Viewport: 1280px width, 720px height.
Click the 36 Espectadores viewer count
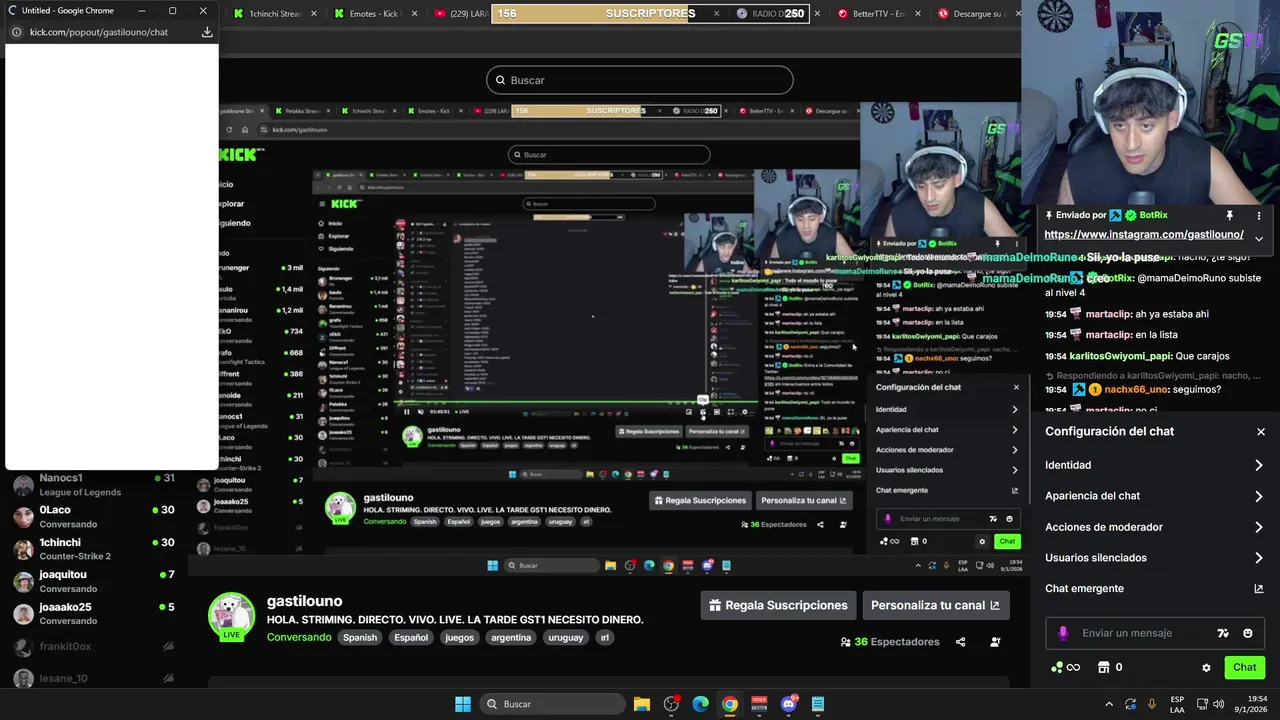pyautogui.click(x=890, y=642)
